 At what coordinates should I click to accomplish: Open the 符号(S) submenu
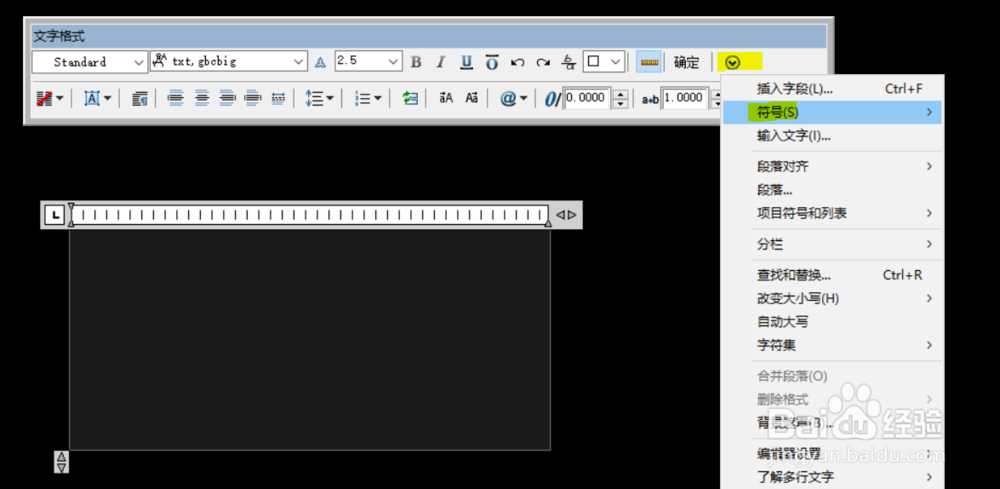click(832, 112)
